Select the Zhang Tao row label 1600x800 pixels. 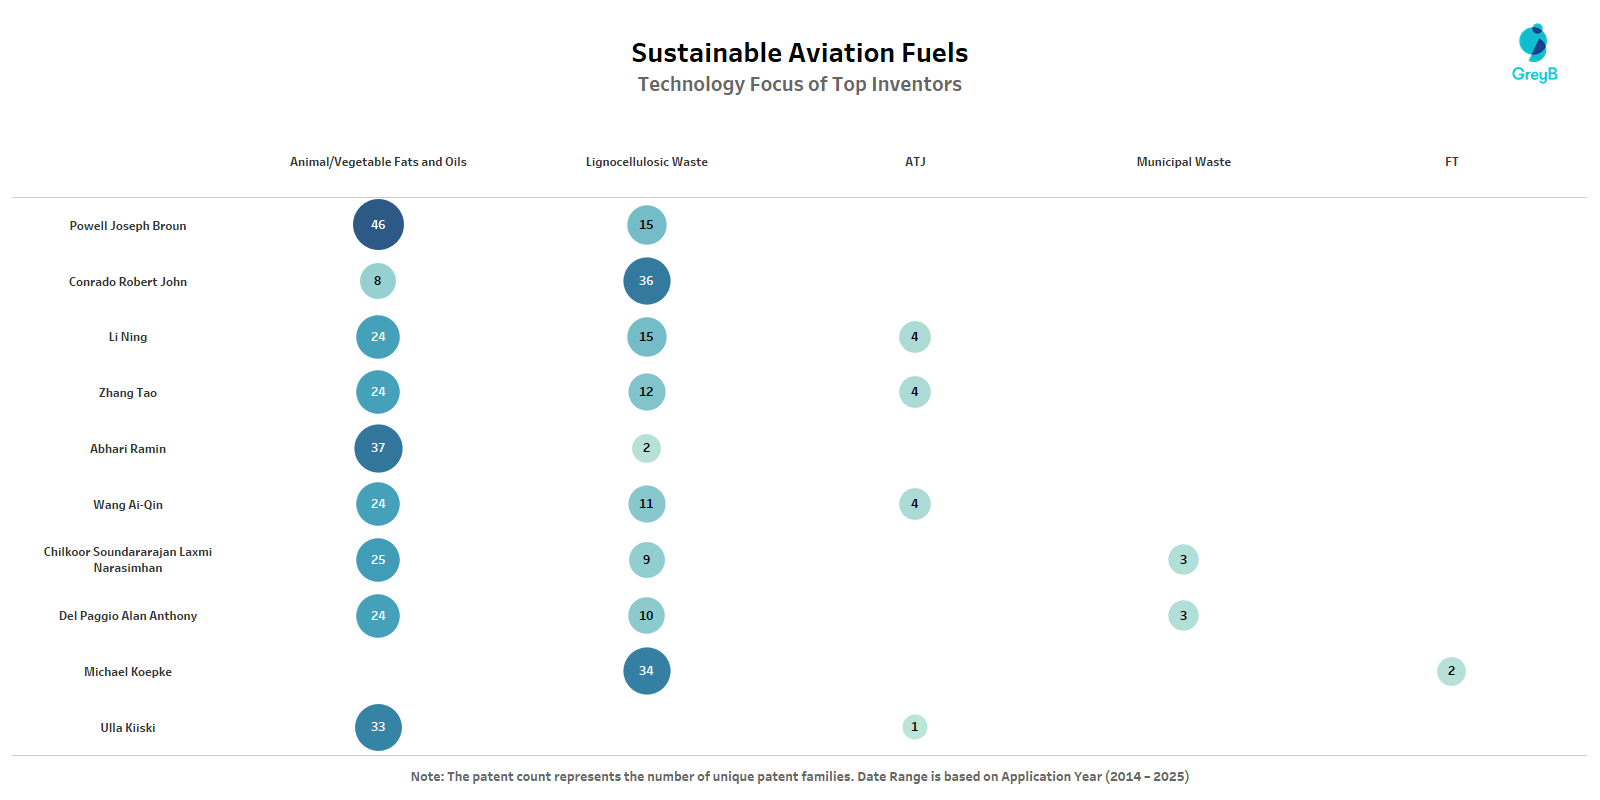128,393
